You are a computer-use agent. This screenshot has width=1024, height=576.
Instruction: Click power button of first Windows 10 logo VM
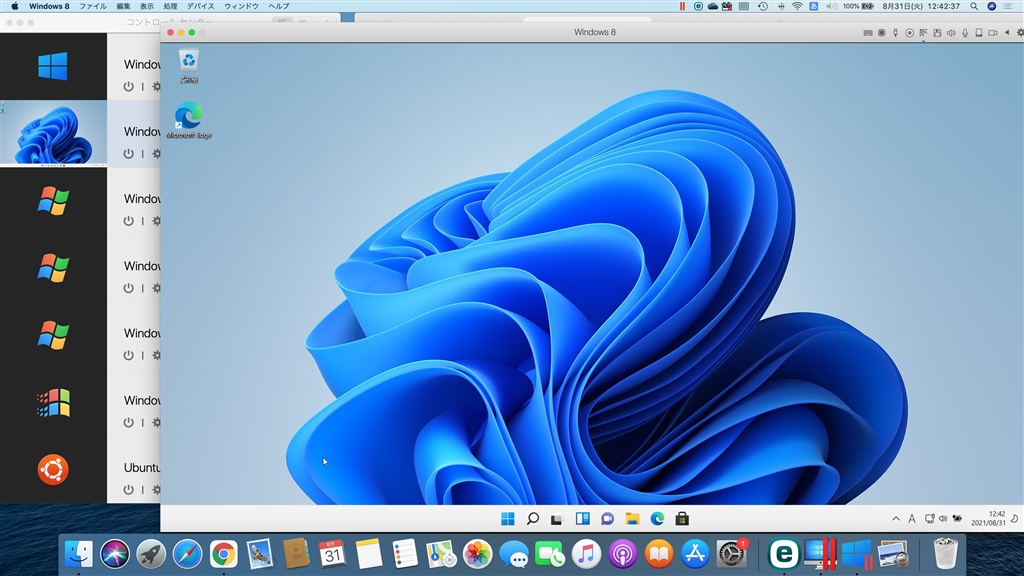pos(129,86)
